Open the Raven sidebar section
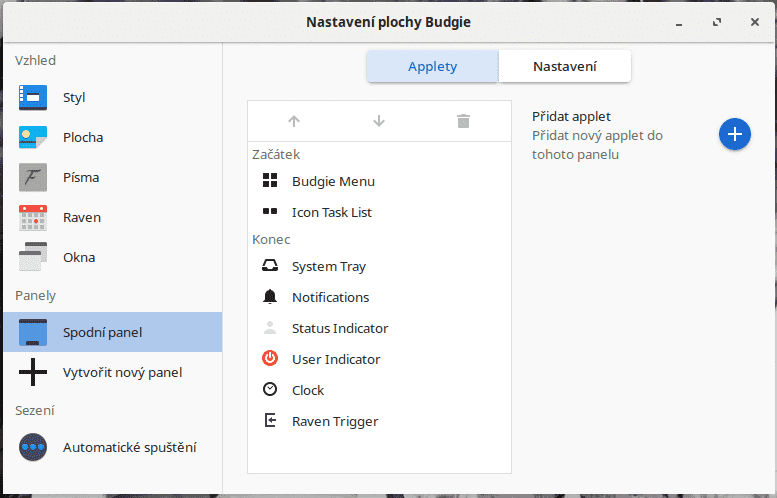Viewport: 777px width, 498px height. [81, 217]
